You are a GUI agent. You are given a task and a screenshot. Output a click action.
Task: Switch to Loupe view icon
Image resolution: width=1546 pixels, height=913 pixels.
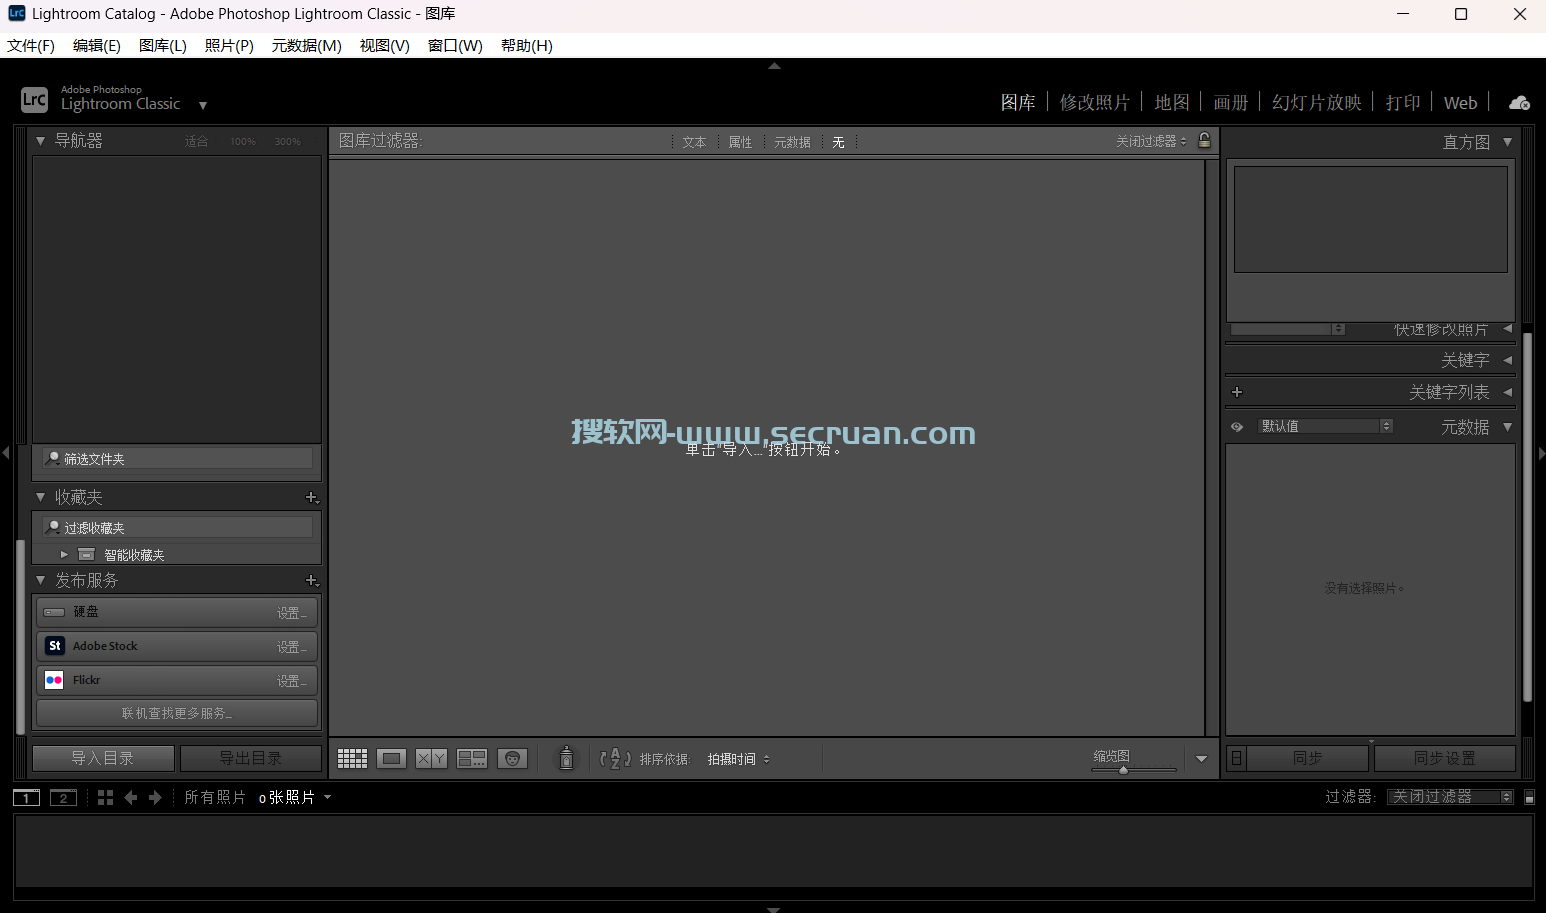pyautogui.click(x=392, y=759)
